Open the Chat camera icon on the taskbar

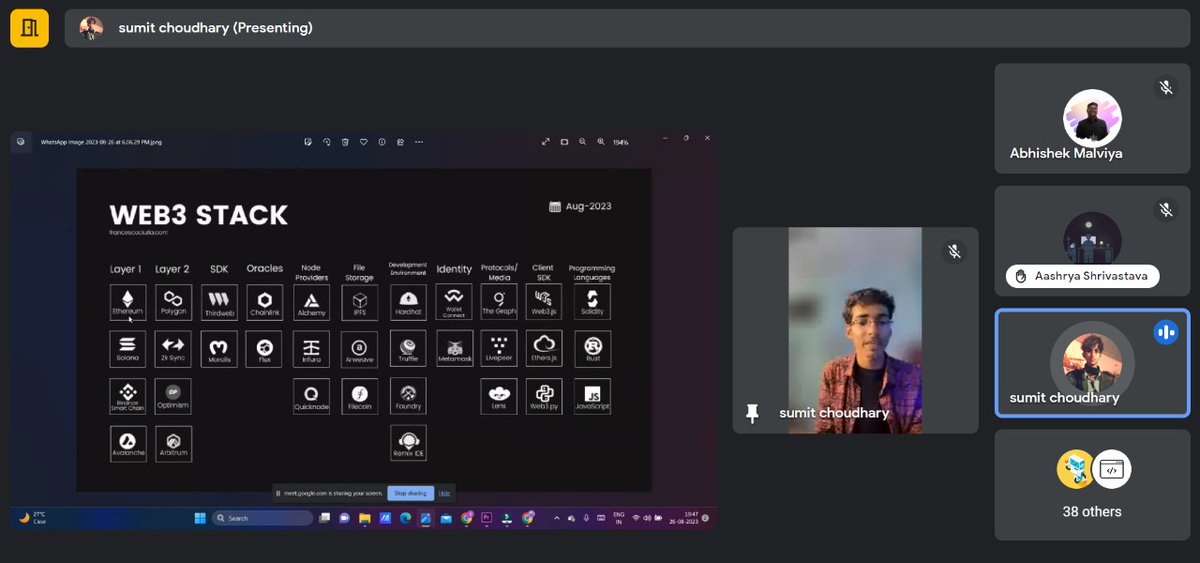pos(345,518)
